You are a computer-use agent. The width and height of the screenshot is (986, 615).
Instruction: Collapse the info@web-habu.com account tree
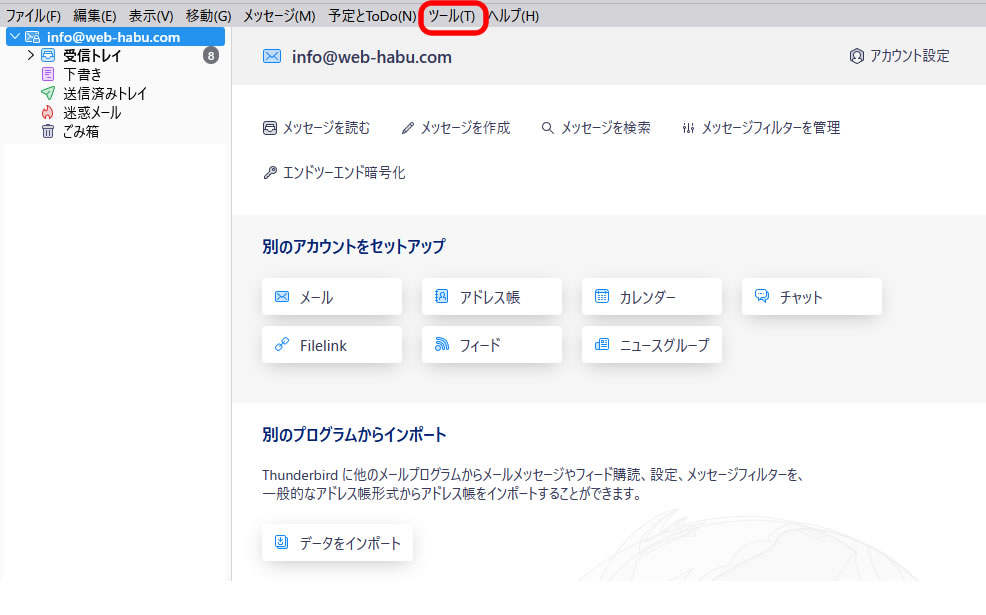click(14, 37)
